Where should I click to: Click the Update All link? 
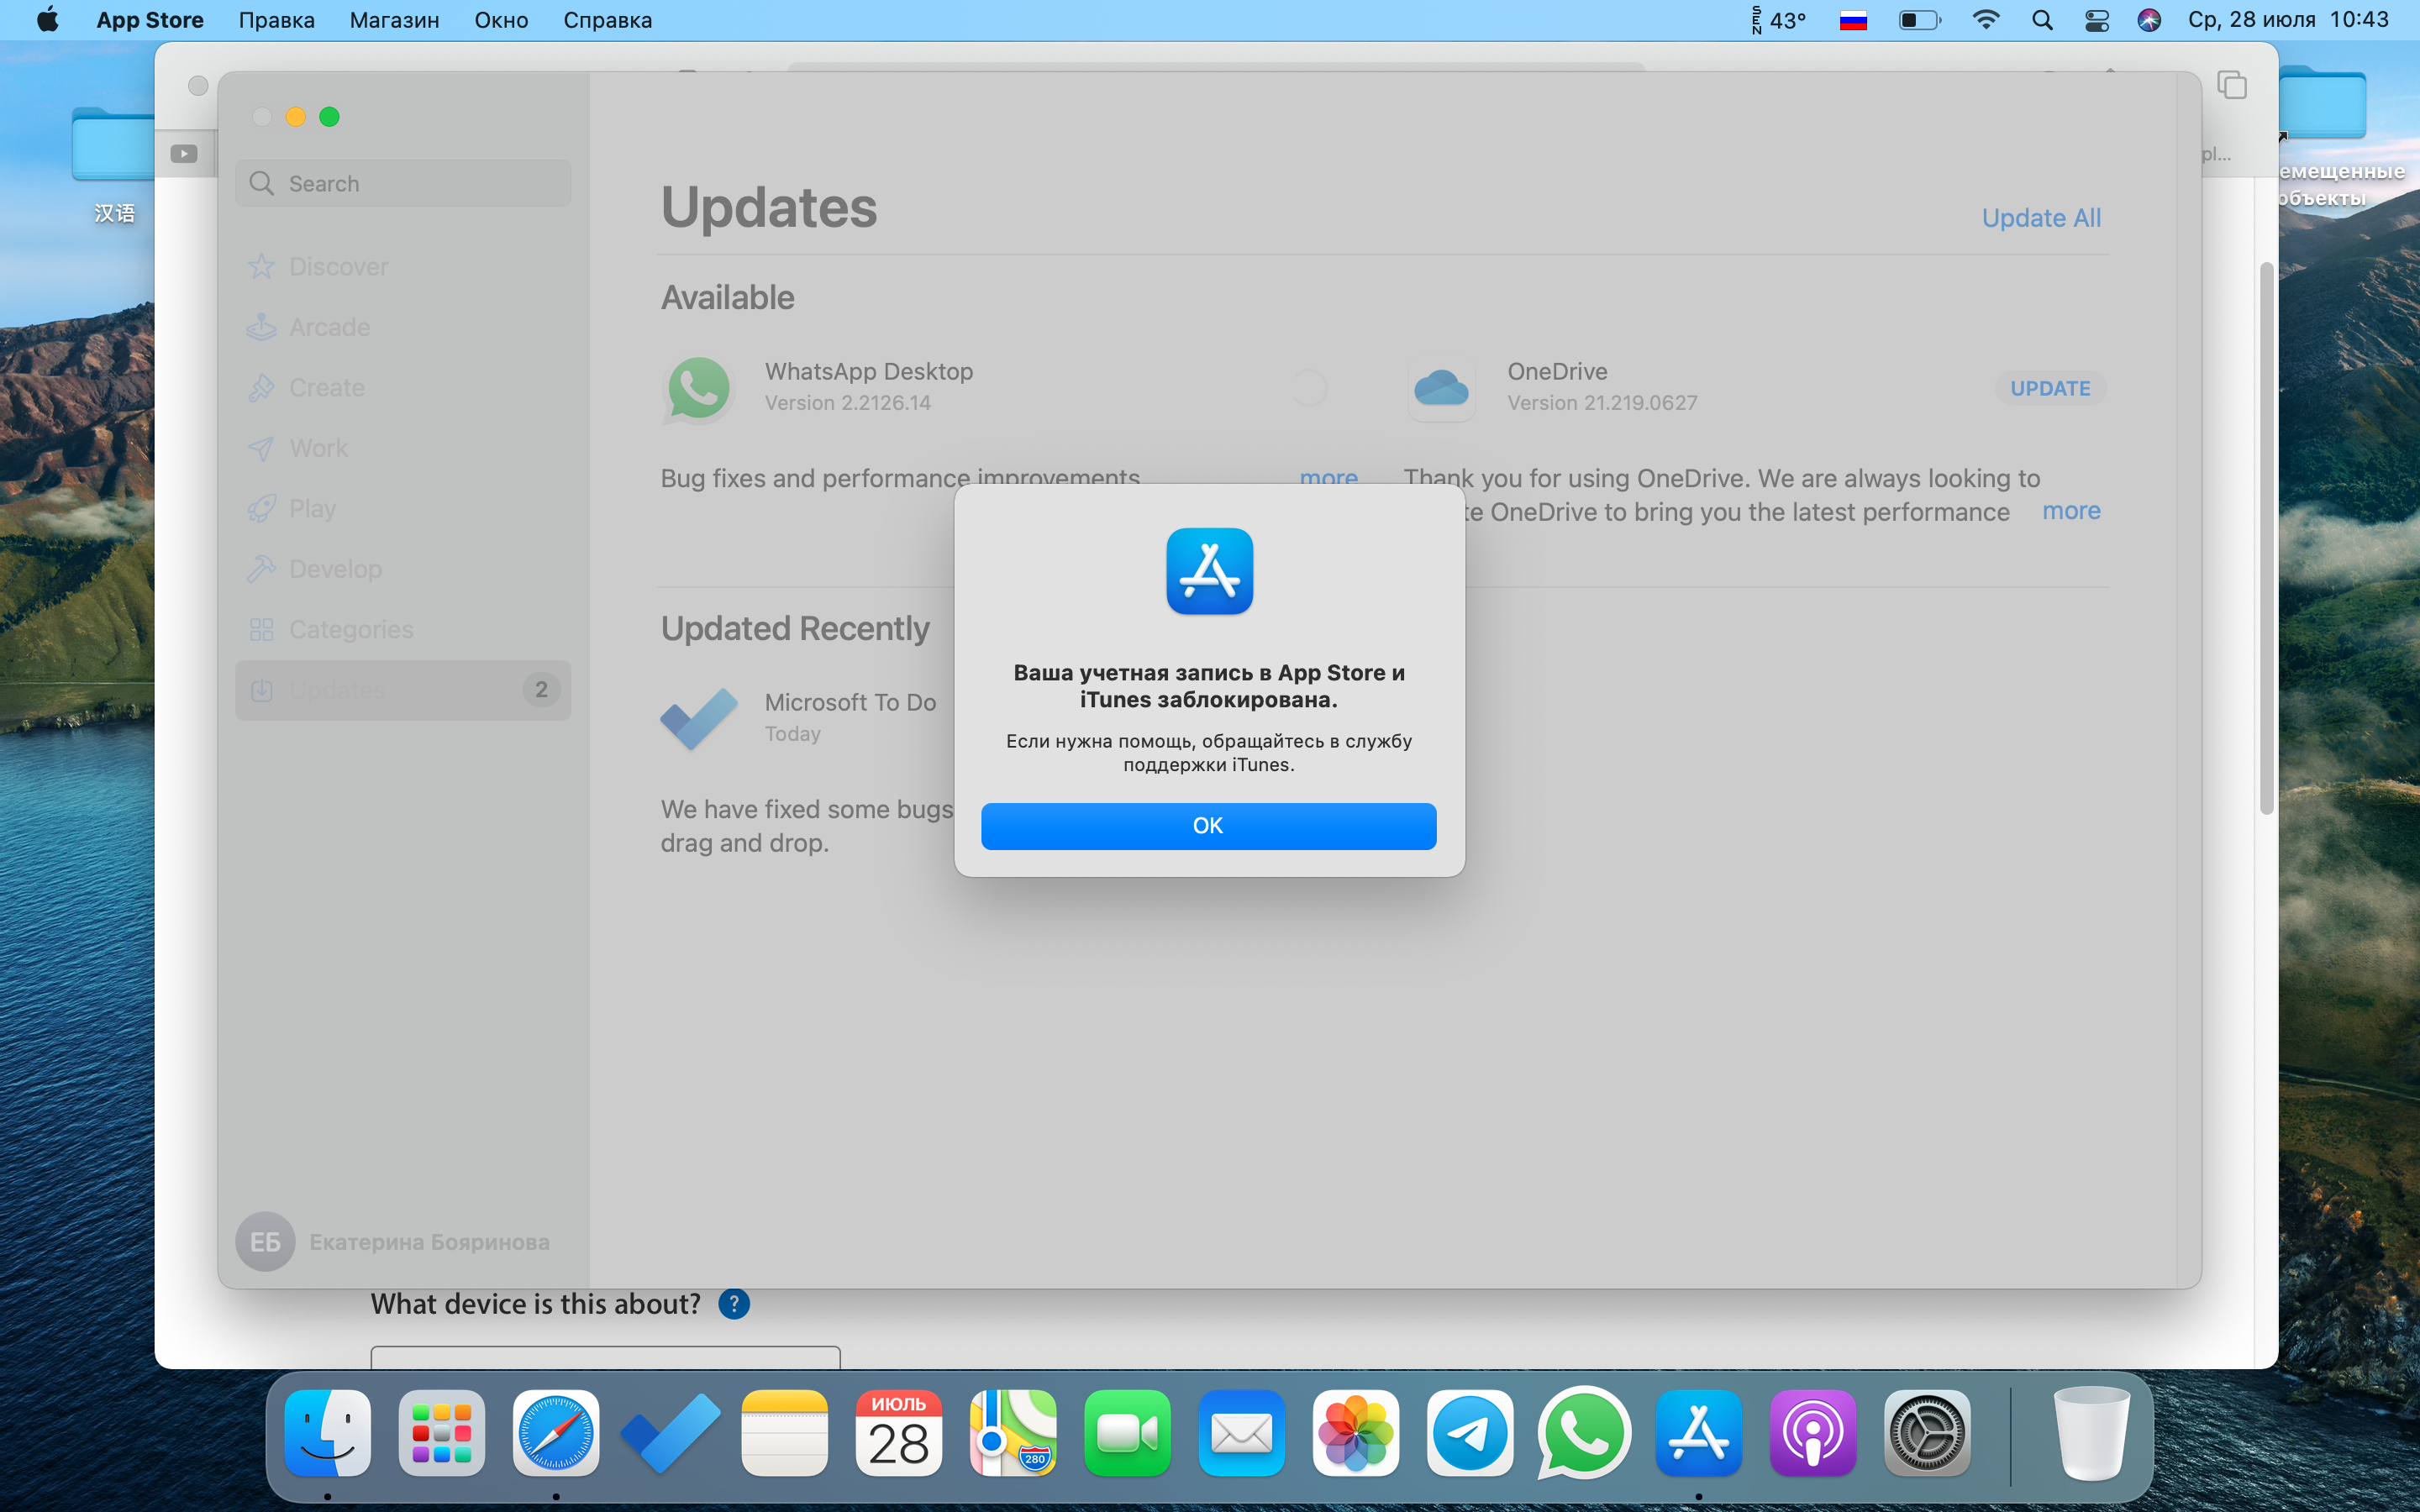2041,218
